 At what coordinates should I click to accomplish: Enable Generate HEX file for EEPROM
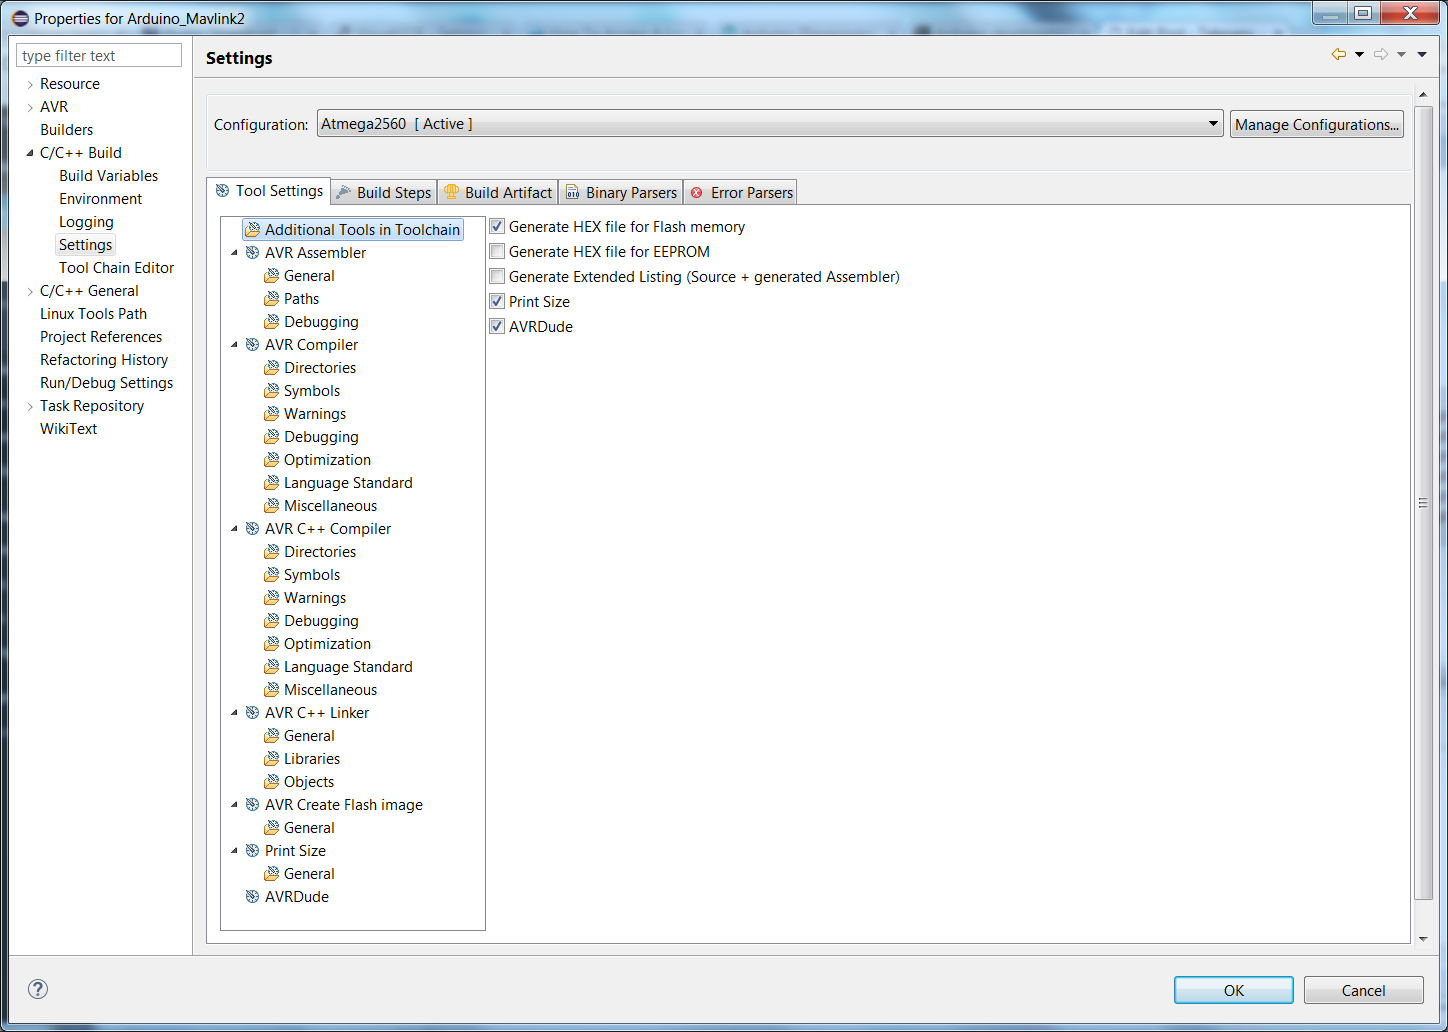pos(497,252)
